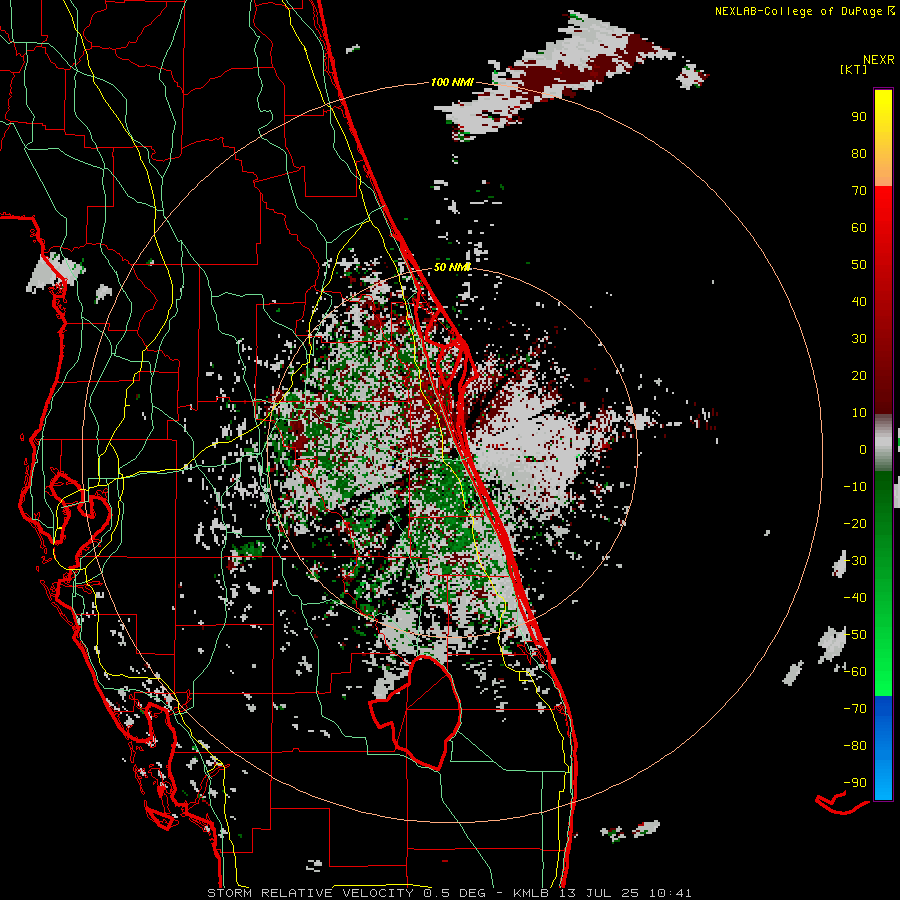Click the 0 value on the velocity scale
900x900 pixels.
pyautogui.click(x=863, y=449)
